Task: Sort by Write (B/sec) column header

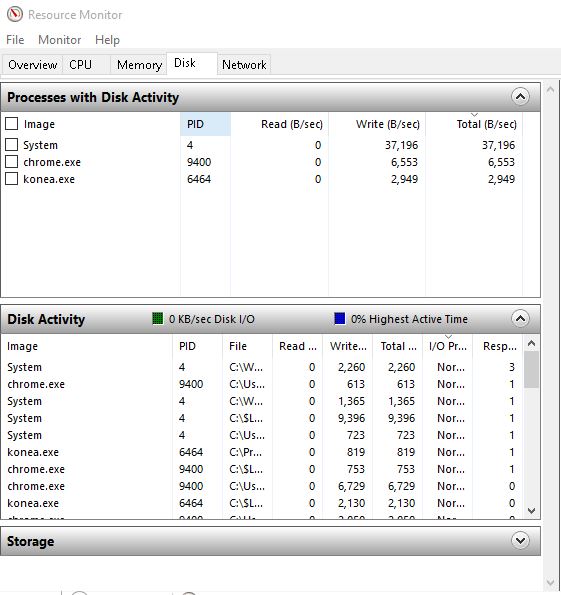Action: [x=377, y=124]
